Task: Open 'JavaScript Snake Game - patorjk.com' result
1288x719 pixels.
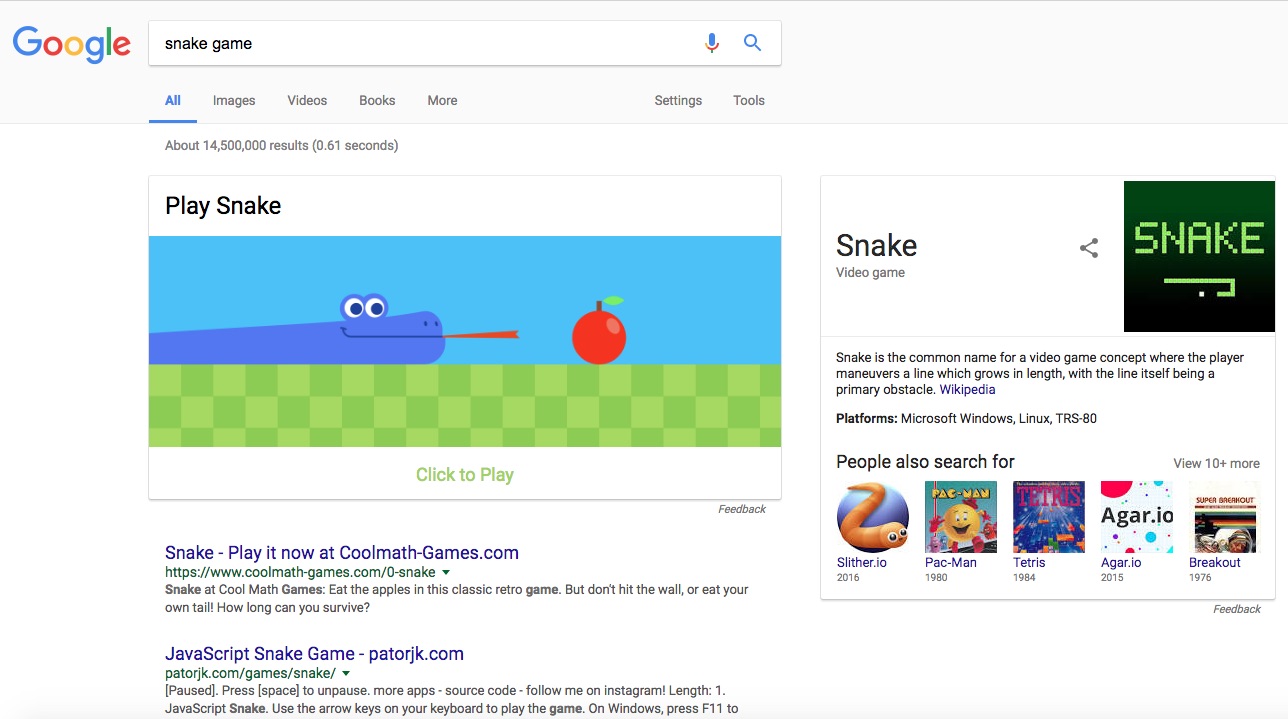Action: tap(314, 653)
